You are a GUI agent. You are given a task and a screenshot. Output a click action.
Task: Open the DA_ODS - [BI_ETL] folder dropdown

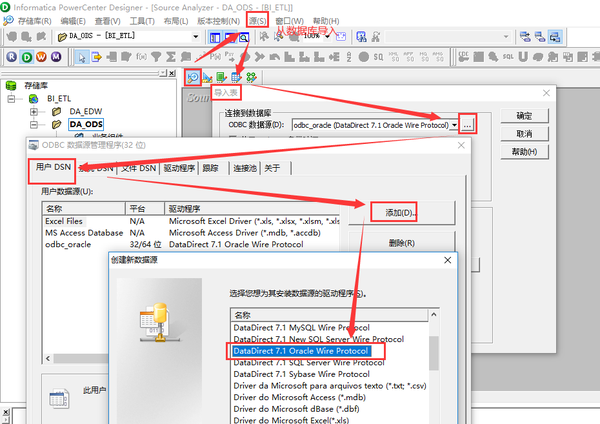pos(196,37)
